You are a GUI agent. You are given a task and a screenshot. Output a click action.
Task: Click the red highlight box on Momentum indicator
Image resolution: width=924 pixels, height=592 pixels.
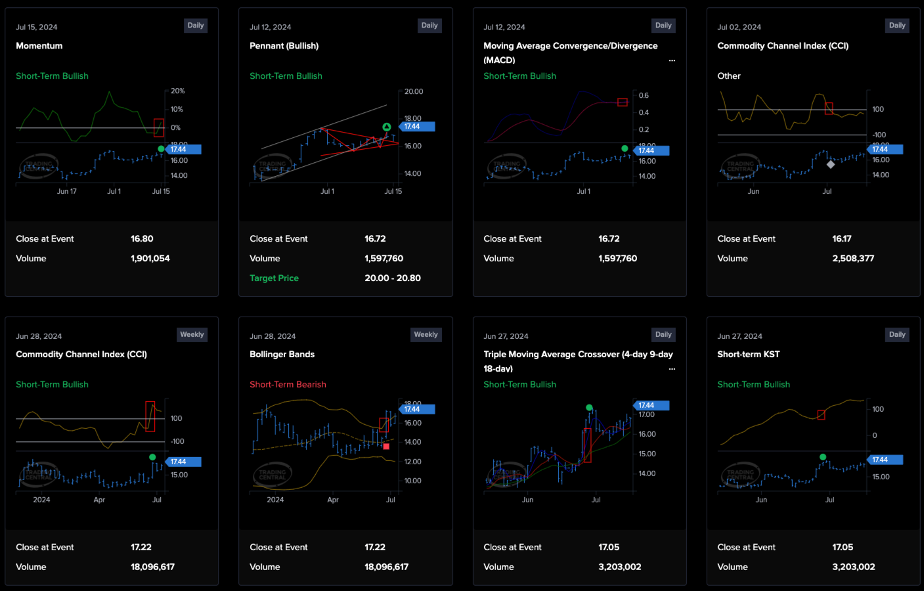coord(159,128)
